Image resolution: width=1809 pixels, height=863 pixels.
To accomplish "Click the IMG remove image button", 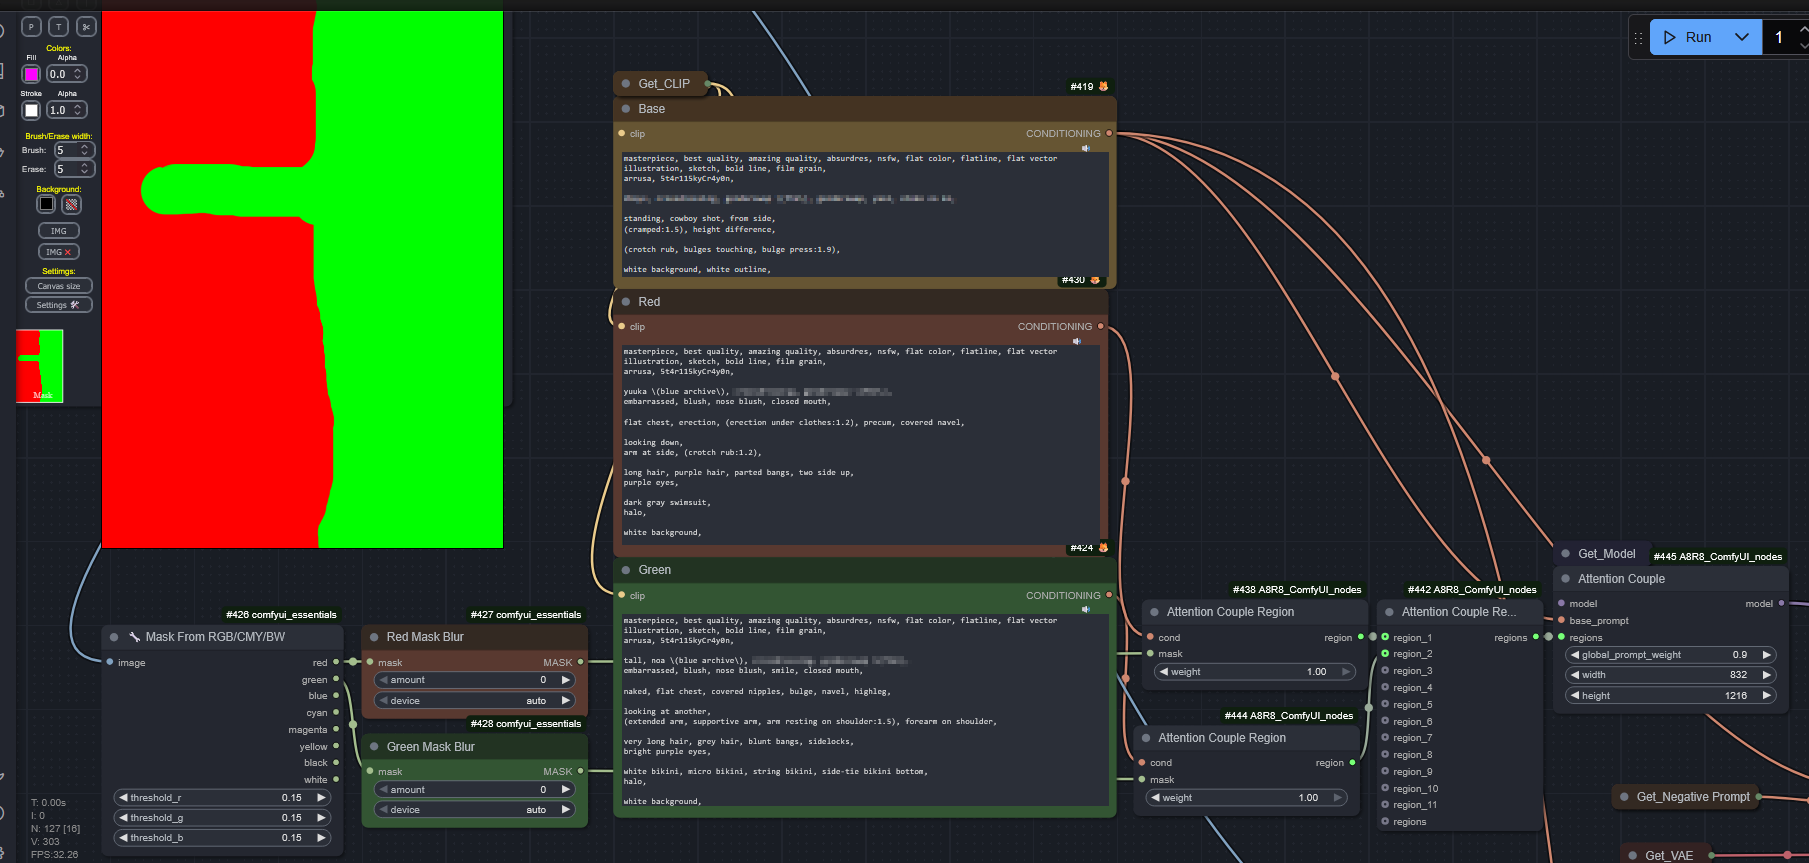I will tap(59, 252).
